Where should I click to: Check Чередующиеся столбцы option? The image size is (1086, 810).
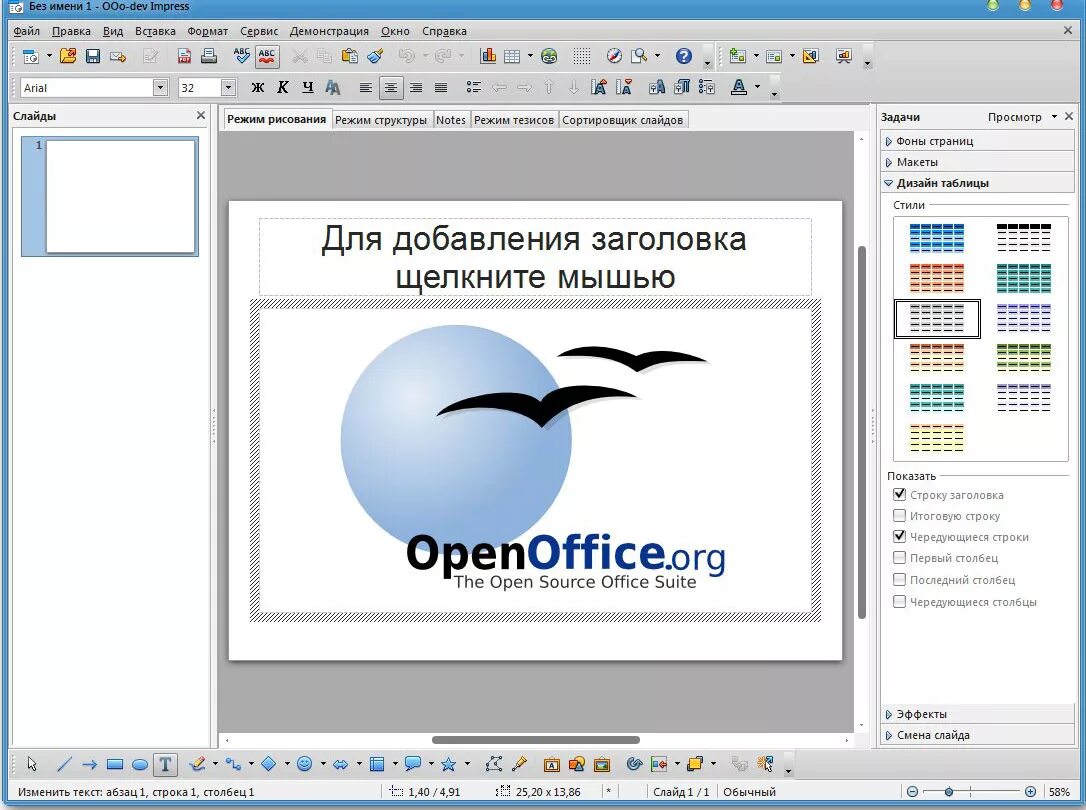[899, 601]
